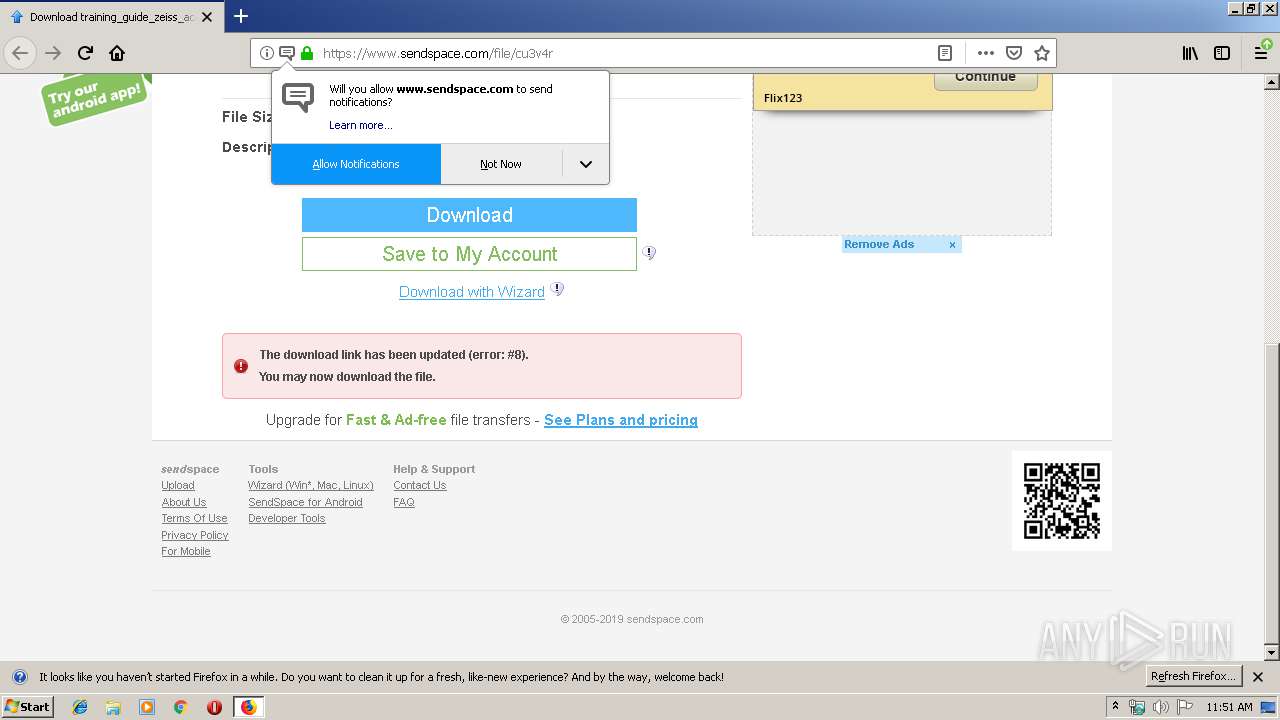Screen dimensions: 1280x720
Task: Show site information icon in address bar
Action: click(266, 53)
